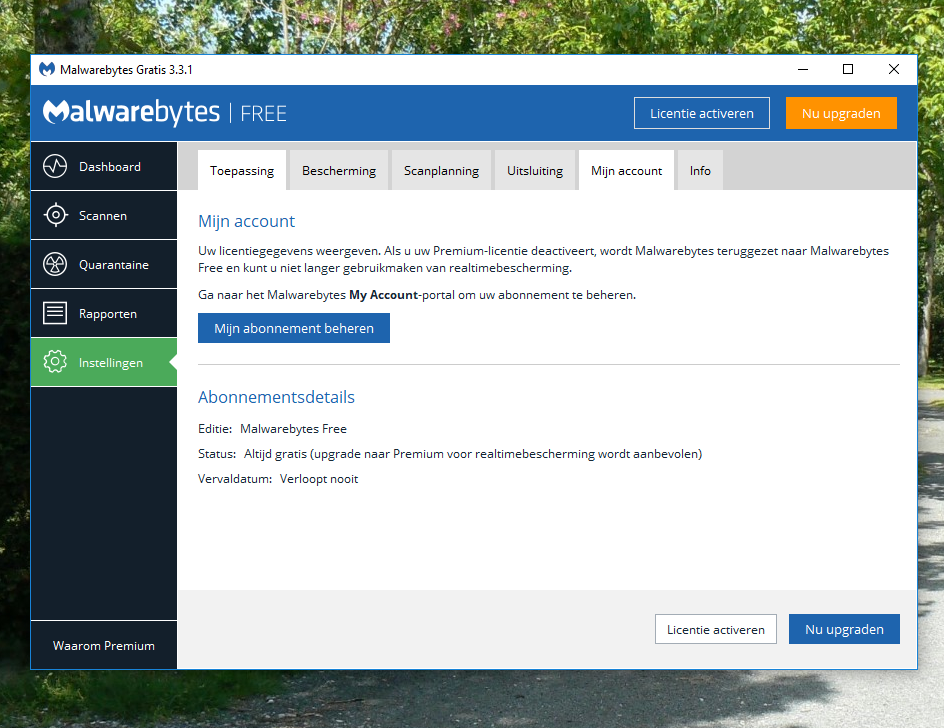This screenshot has width=944, height=728.
Task: Click the Quarantaine radiation icon
Action: (55, 264)
